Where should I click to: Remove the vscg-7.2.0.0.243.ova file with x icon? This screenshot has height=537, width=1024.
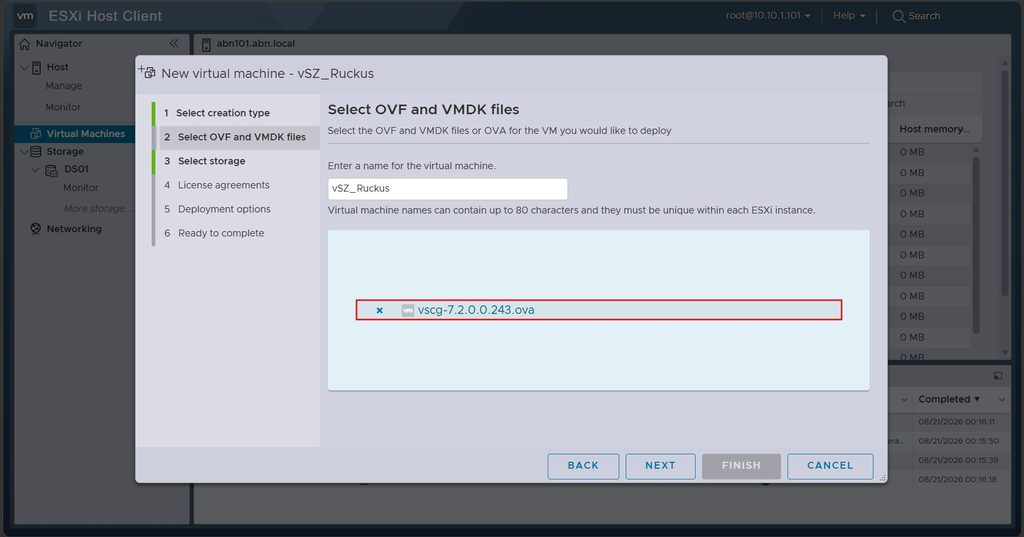(379, 310)
